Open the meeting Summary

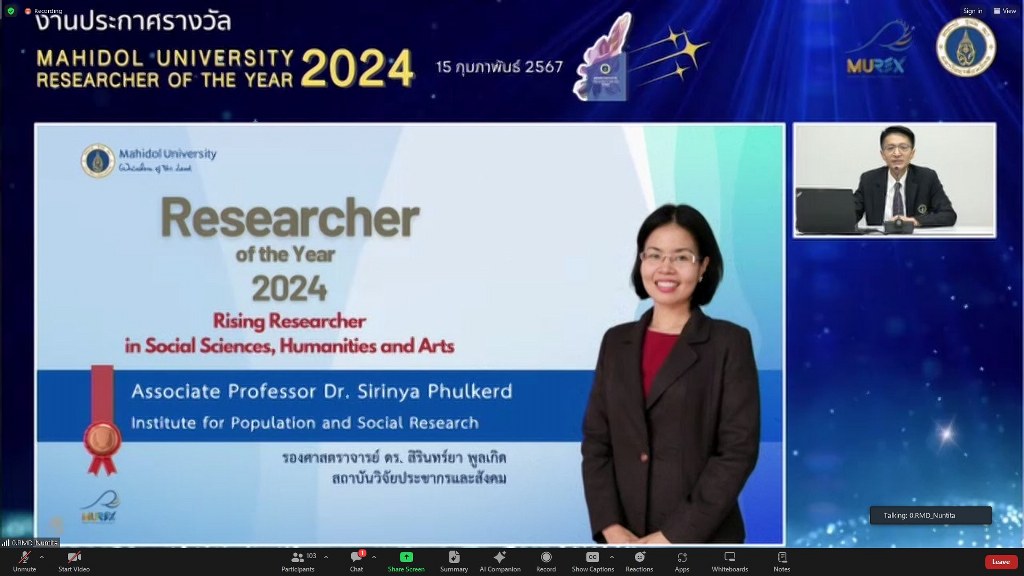click(x=454, y=561)
